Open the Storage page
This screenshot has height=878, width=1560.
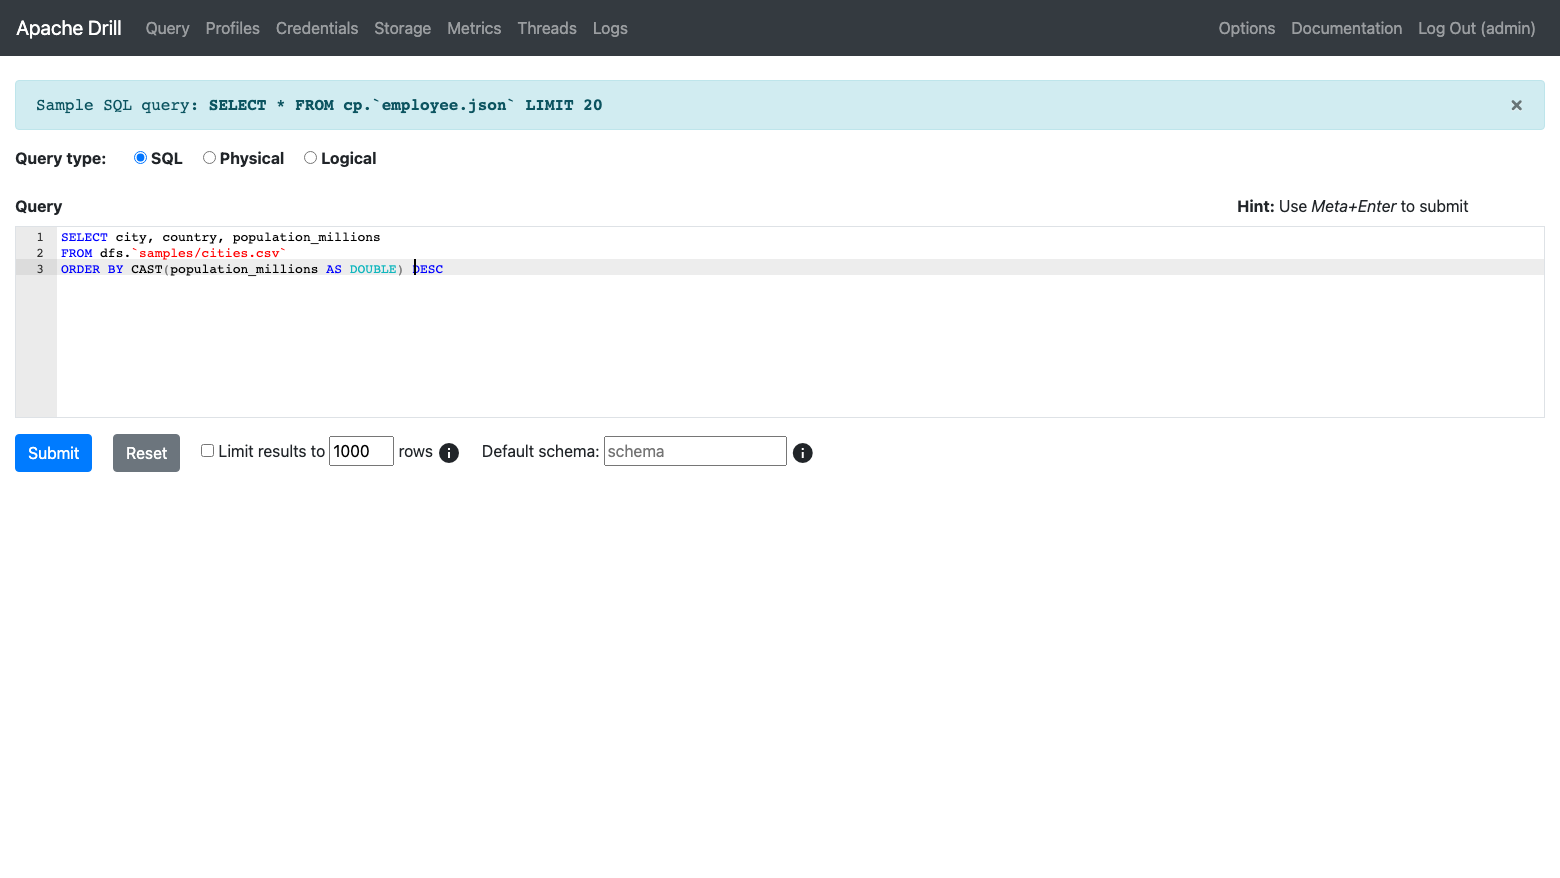click(x=402, y=28)
